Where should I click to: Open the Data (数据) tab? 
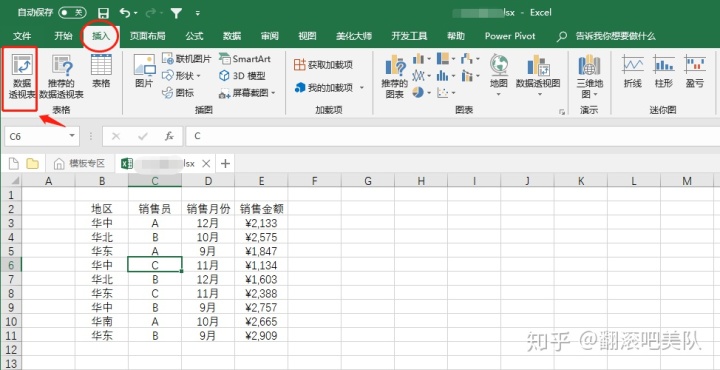232,36
